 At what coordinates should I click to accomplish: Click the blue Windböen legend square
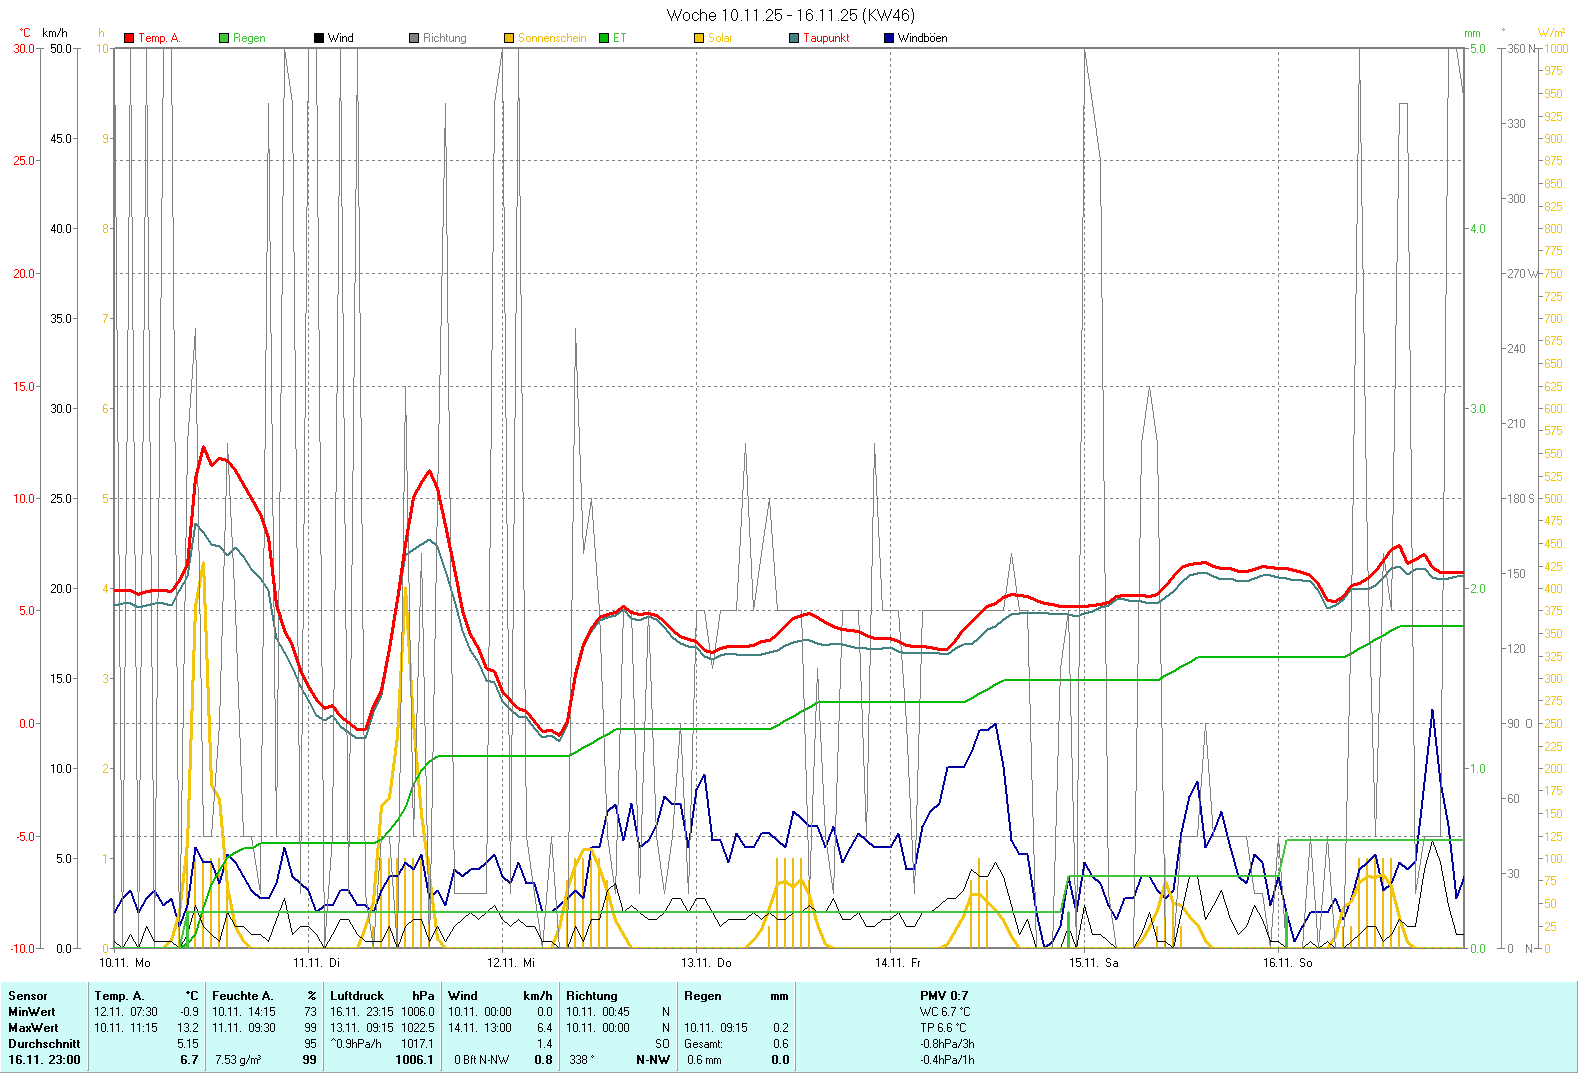(x=889, y=38)
